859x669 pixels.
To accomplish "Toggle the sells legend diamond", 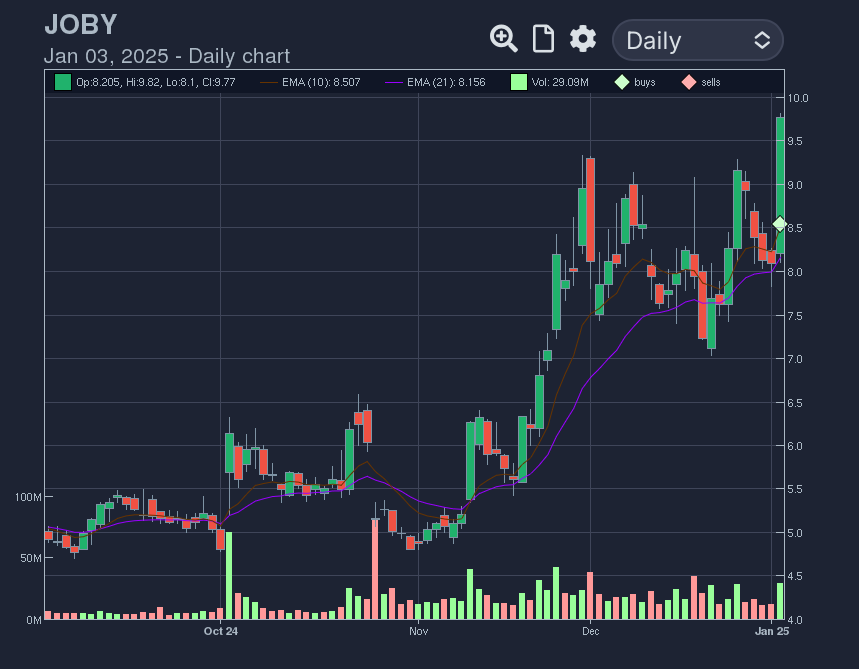I will click(689, 82).
